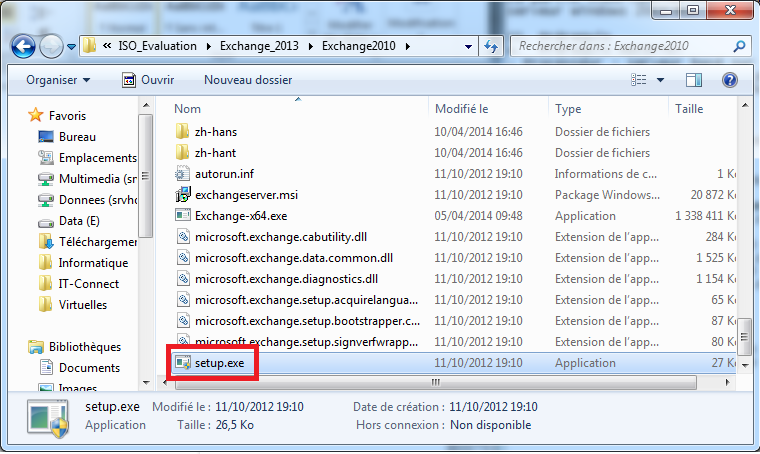The width and height of the screenshot is (760, 454).
Task: Select microsoft.exchange.data.common.dll file icon
Action: [x=183, y=258]
